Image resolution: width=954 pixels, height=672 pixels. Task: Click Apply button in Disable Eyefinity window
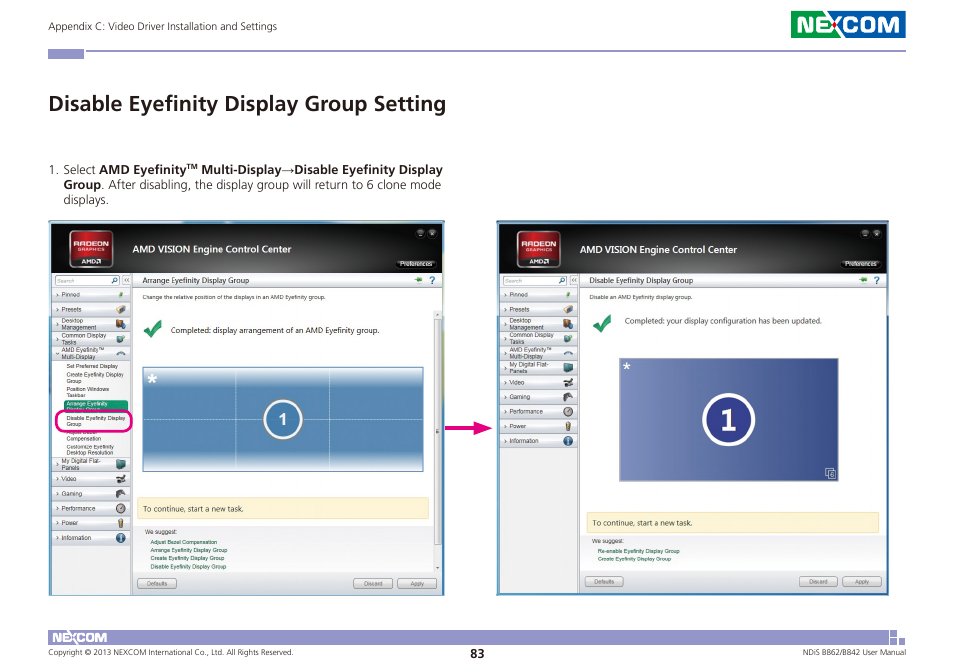pos(862,581)
